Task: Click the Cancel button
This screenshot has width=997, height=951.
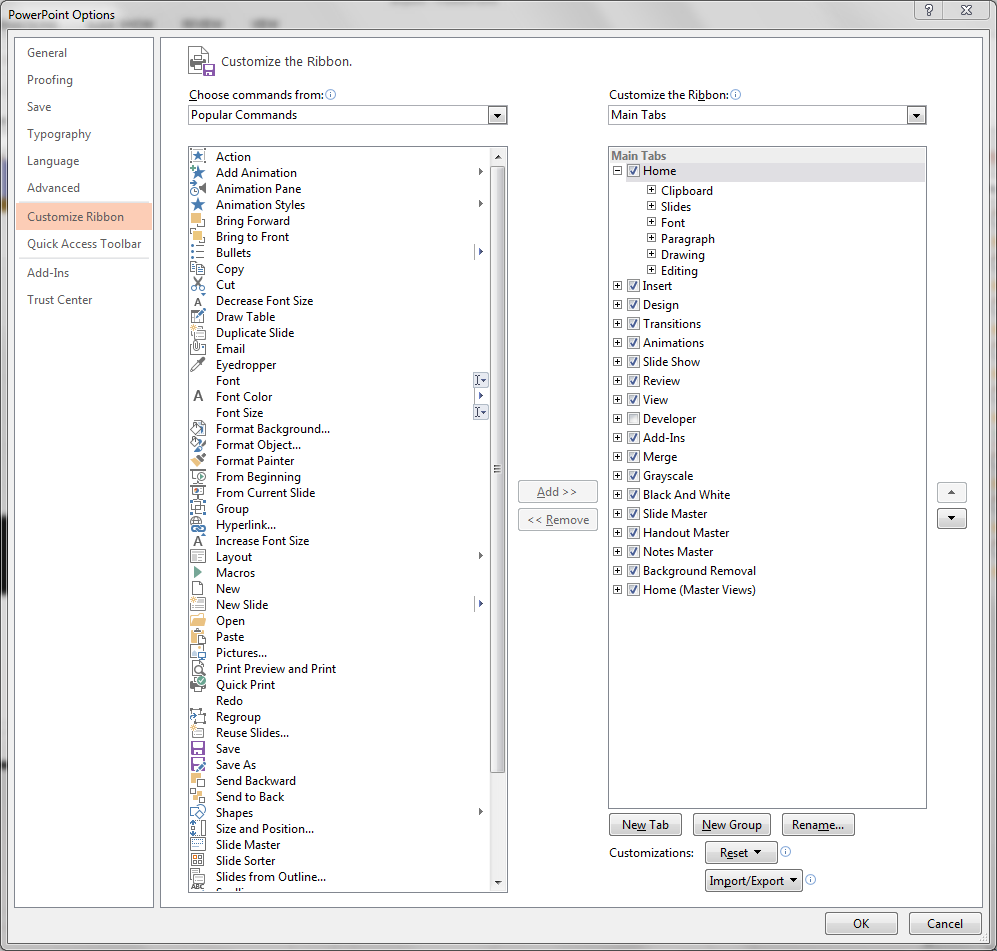Action: pos(945,923)
